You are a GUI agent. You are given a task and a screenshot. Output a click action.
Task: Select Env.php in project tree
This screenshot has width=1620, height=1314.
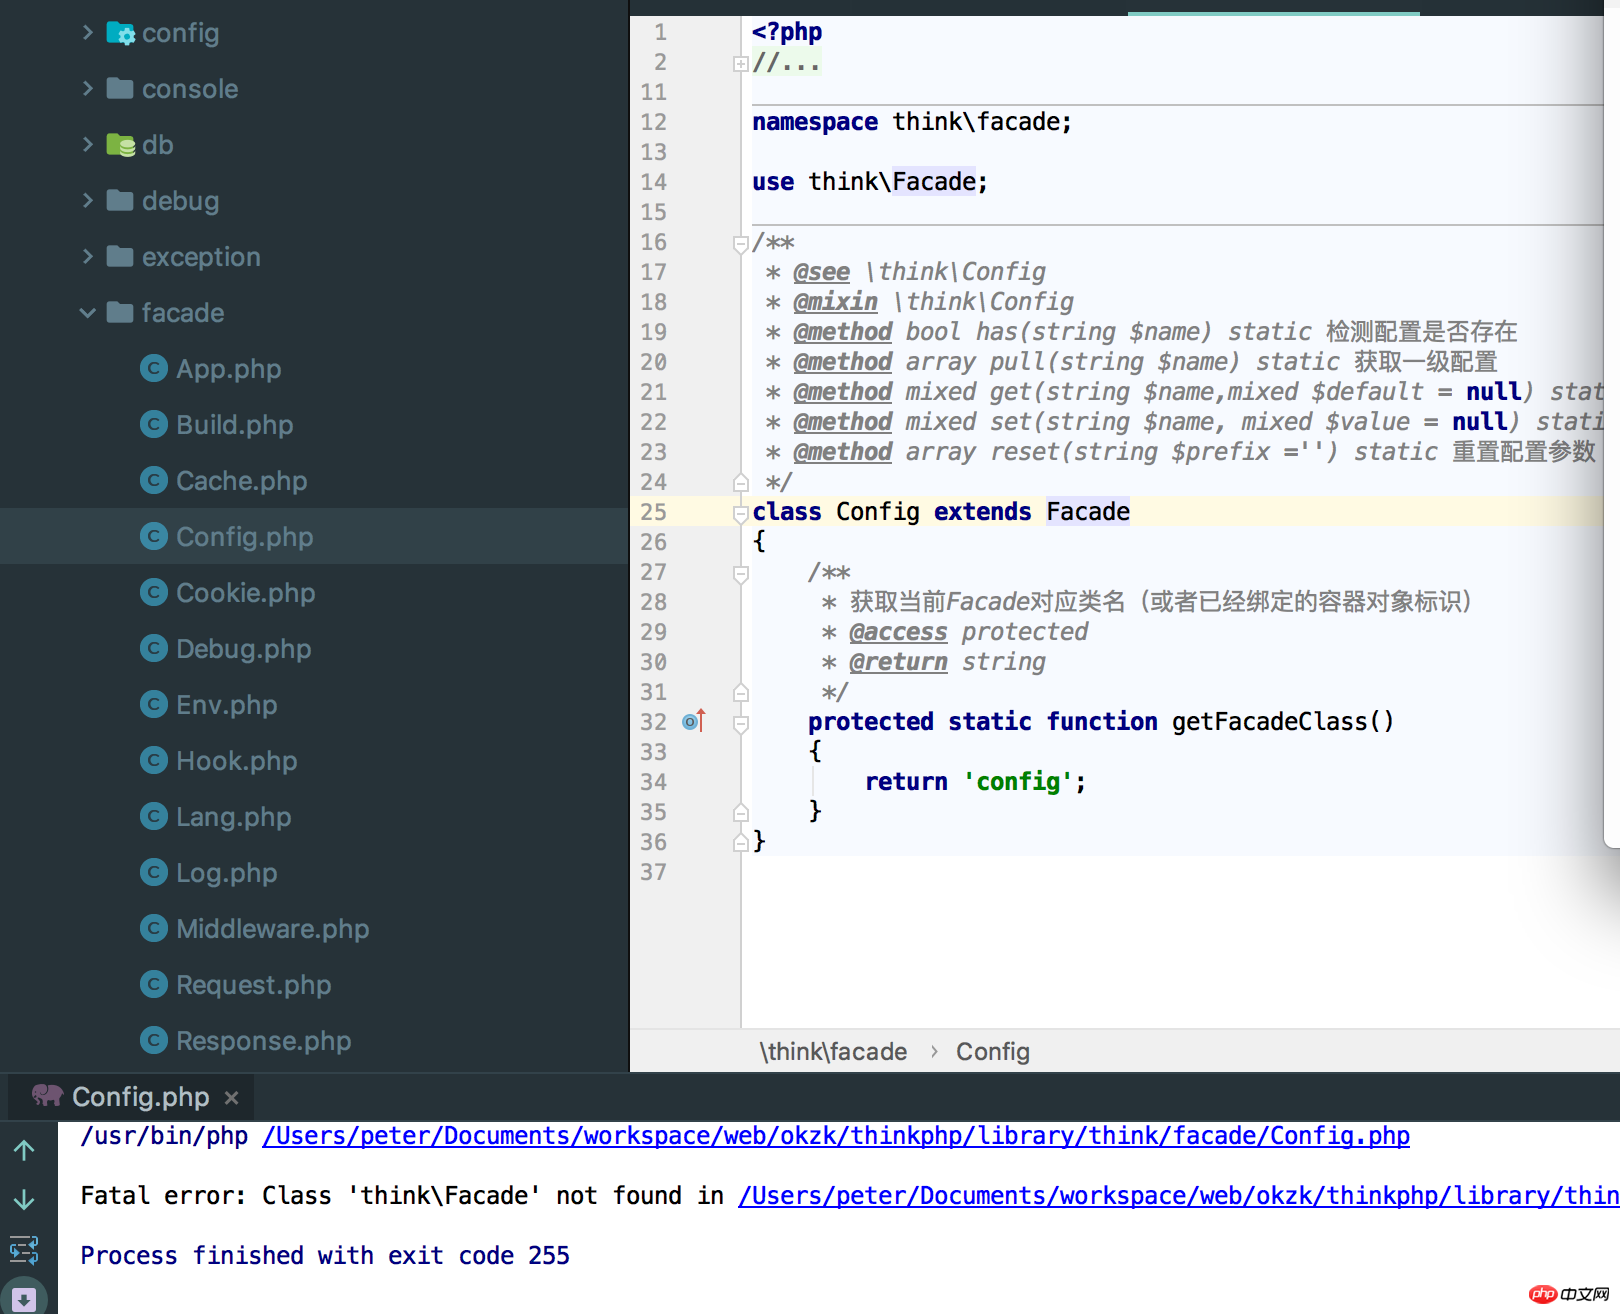click(227, 705)
